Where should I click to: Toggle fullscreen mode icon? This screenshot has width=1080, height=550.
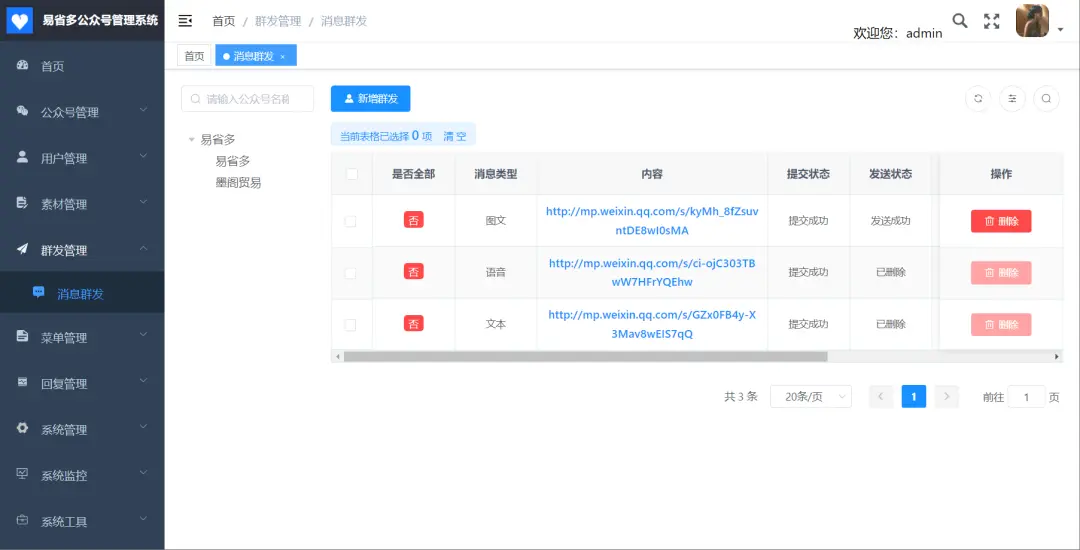991,21
